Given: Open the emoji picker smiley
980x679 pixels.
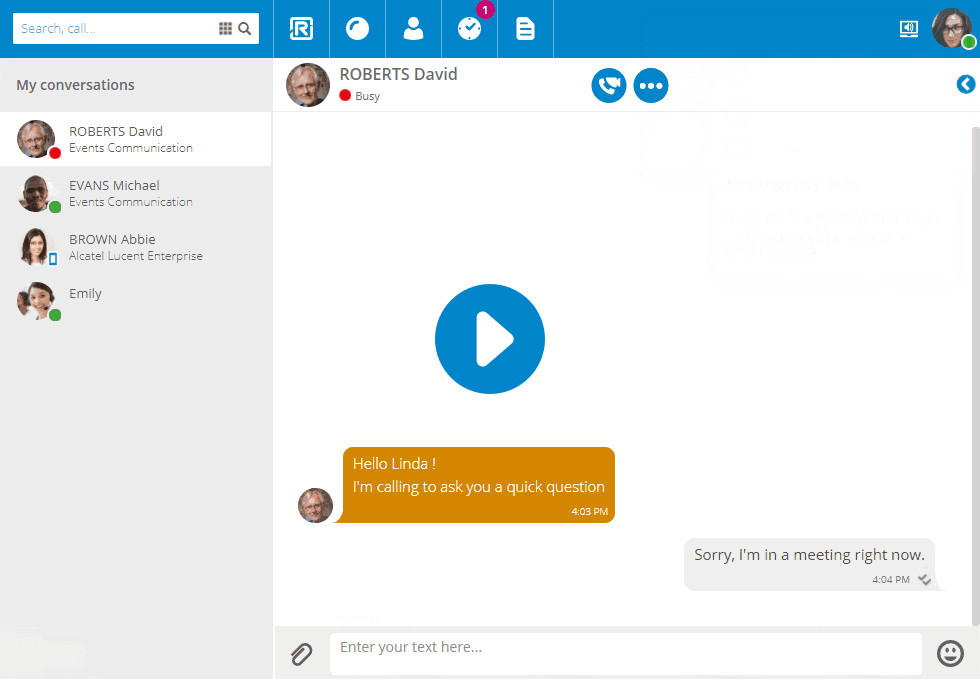Looking at the screenshot, I should pos(949,653).
